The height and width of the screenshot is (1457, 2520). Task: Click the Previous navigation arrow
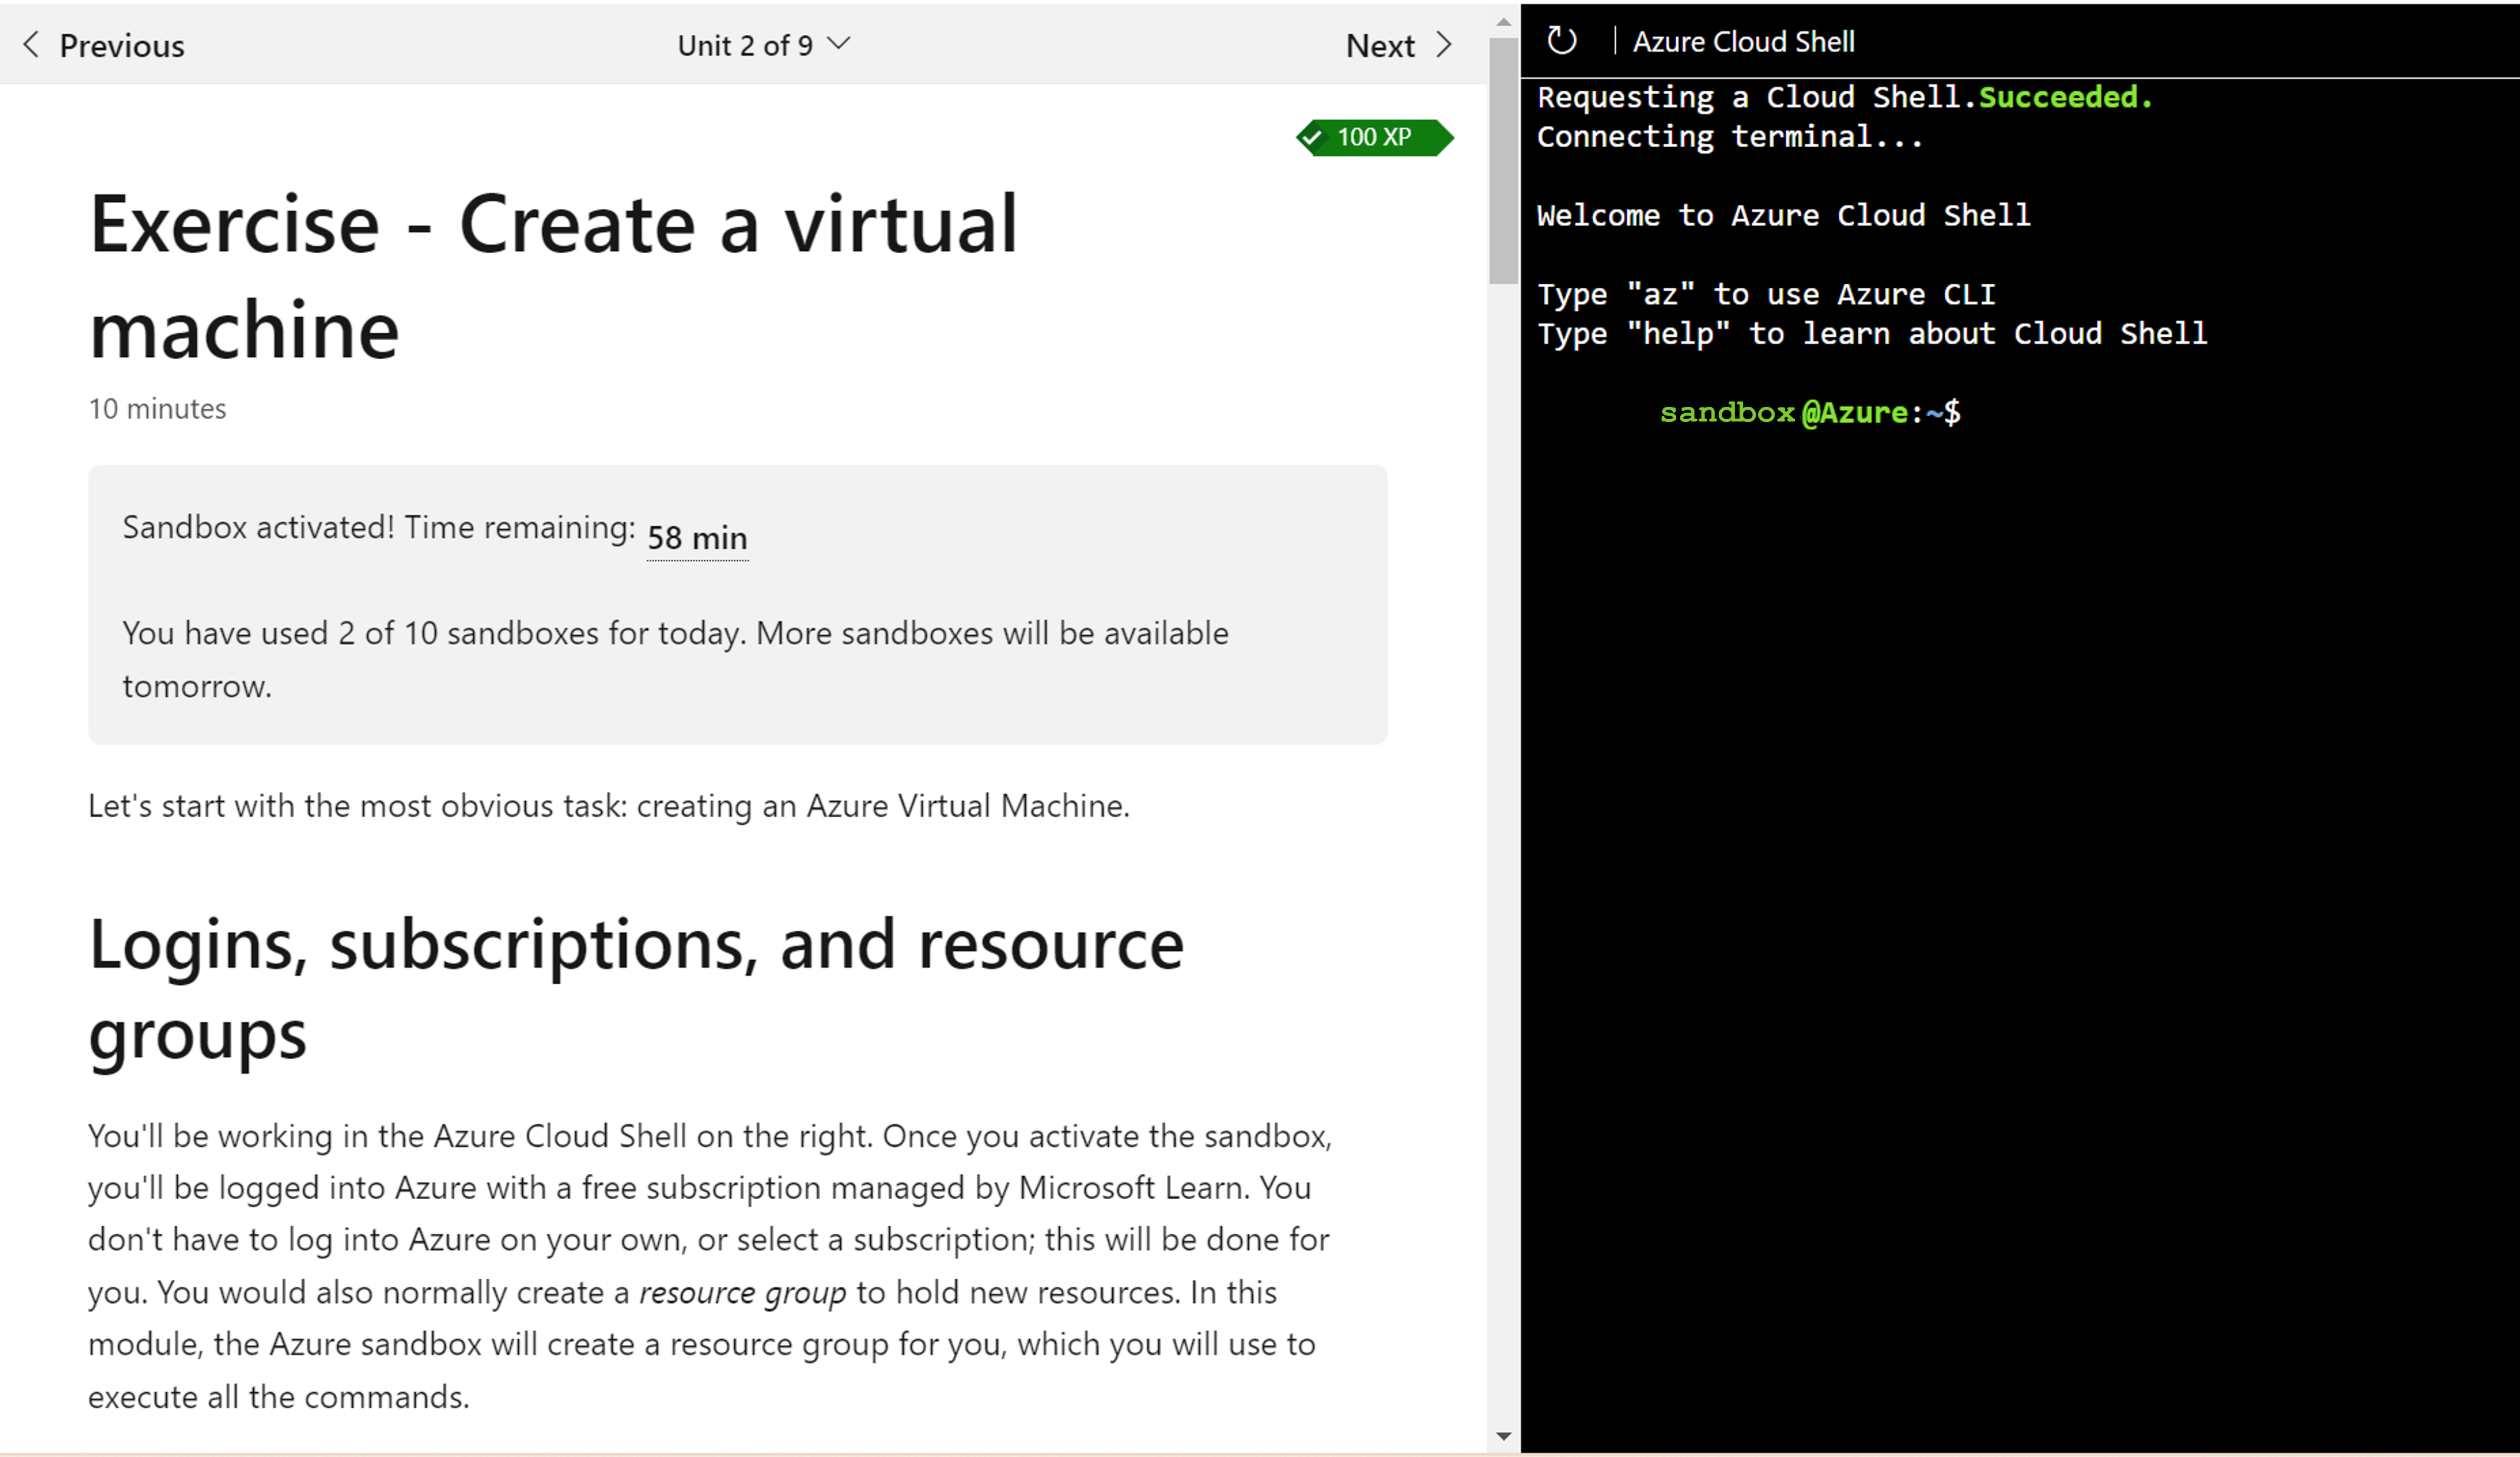click(31, 44)
